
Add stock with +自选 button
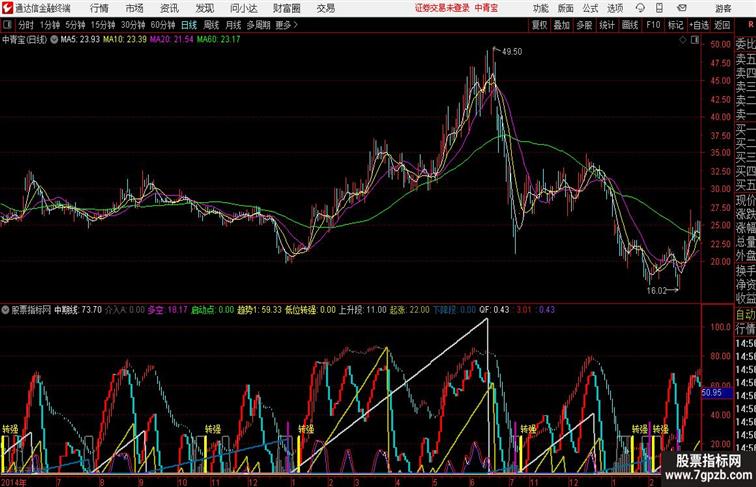pos(699,25)
